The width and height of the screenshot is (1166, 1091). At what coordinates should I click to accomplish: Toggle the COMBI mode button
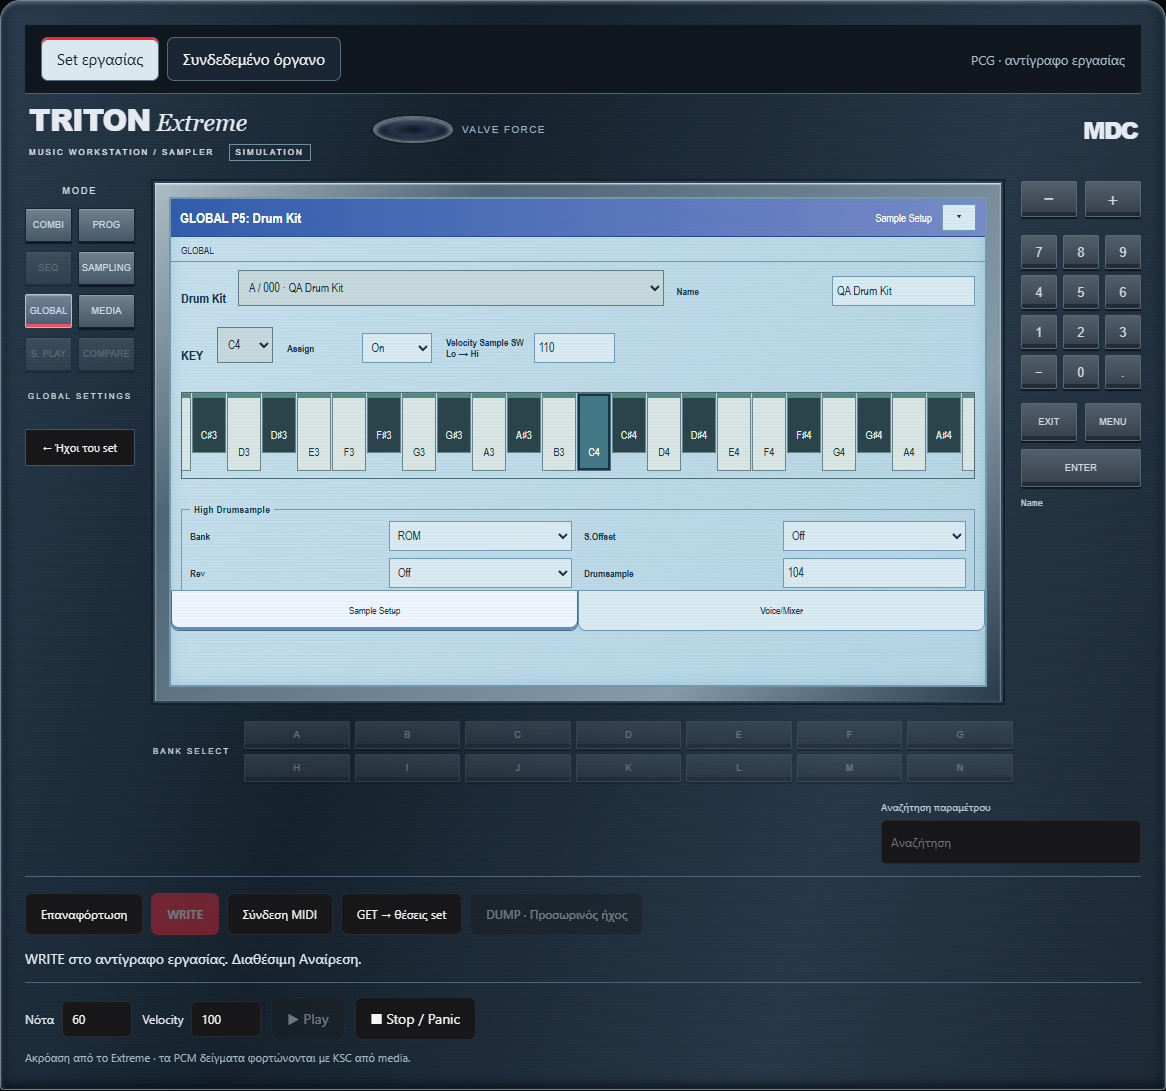click(x=48, y=225)
